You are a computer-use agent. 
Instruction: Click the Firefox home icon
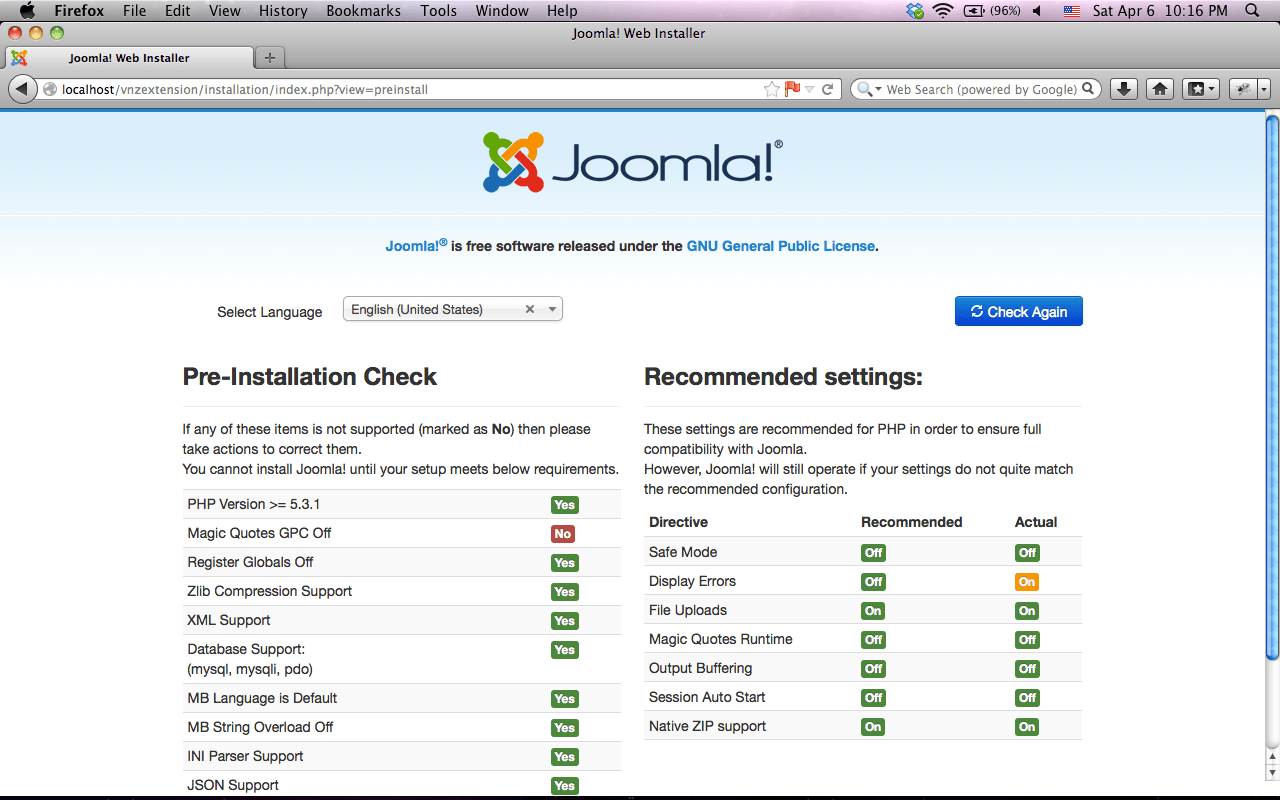1159,89
